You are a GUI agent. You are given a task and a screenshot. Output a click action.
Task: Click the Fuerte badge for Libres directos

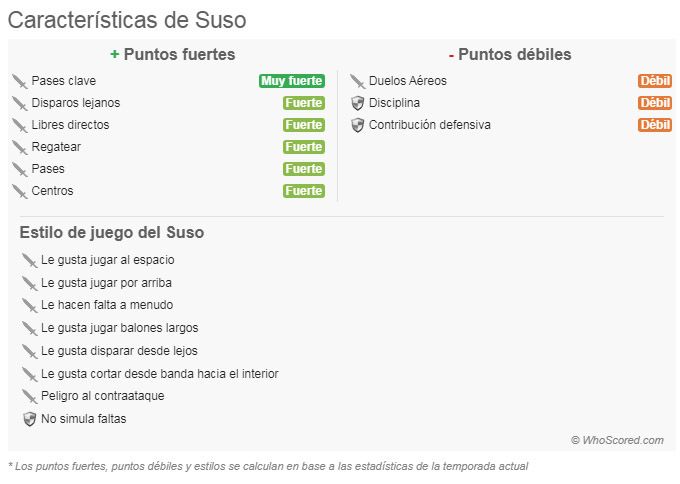click(x=303, y=125)
